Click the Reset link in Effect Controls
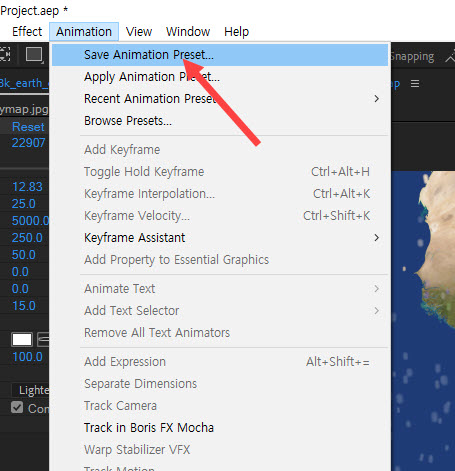Viewport: 455px width, 471px height. coord(28,127)
